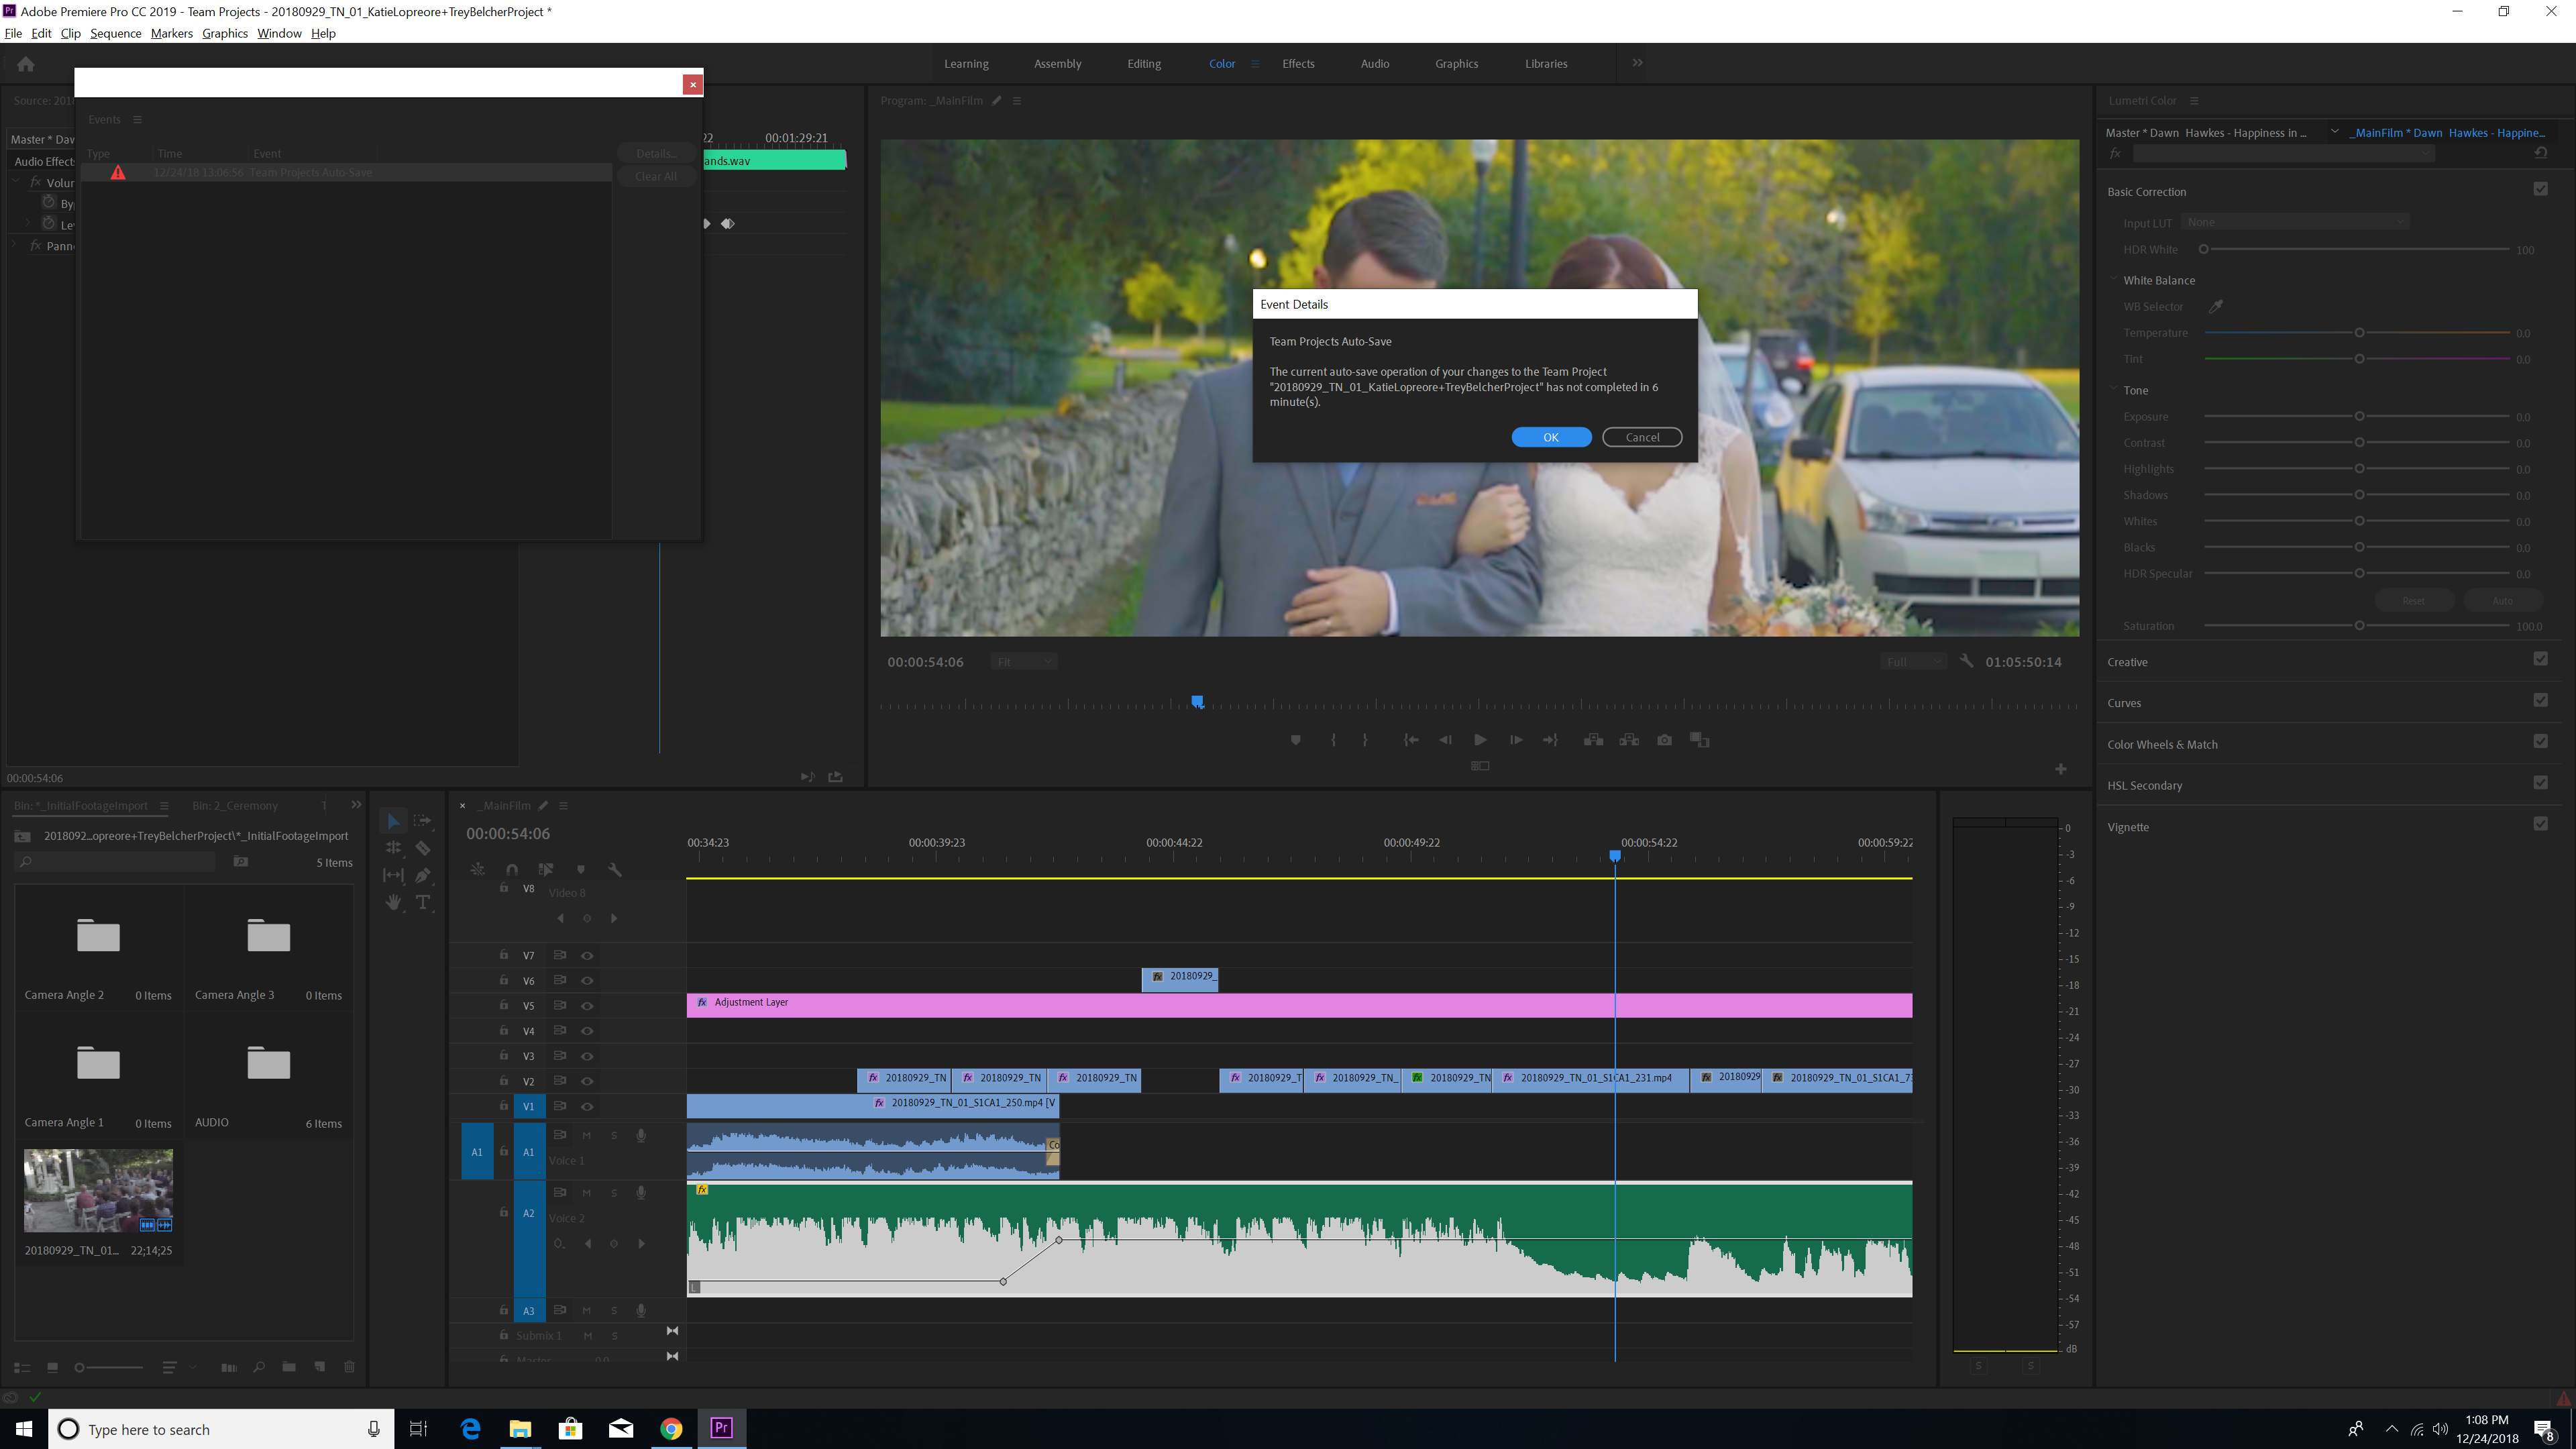This screenshot has width=2576, height=1449.
Task: Select the Pen tool in tools panel
Action: (x=423, y=875)
